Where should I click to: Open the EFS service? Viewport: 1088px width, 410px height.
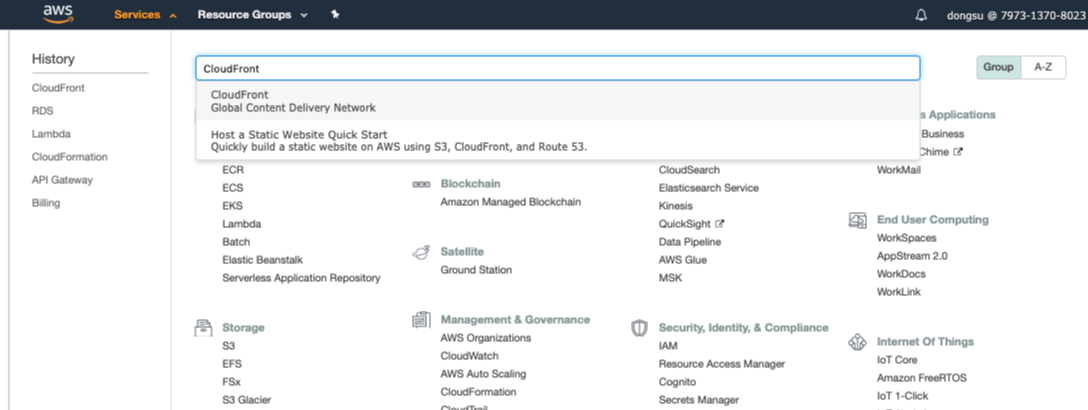(232, 364)
